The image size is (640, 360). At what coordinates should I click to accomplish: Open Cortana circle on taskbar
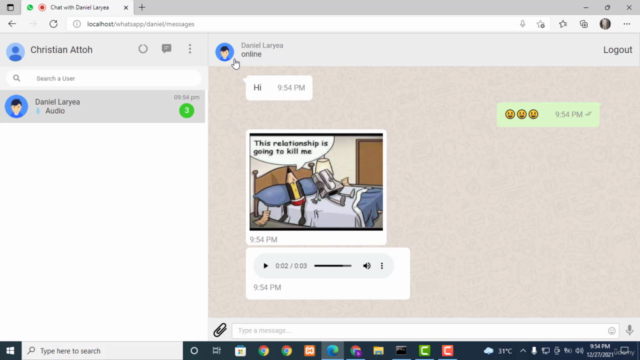pyautogui.click(x=194, y=351)
